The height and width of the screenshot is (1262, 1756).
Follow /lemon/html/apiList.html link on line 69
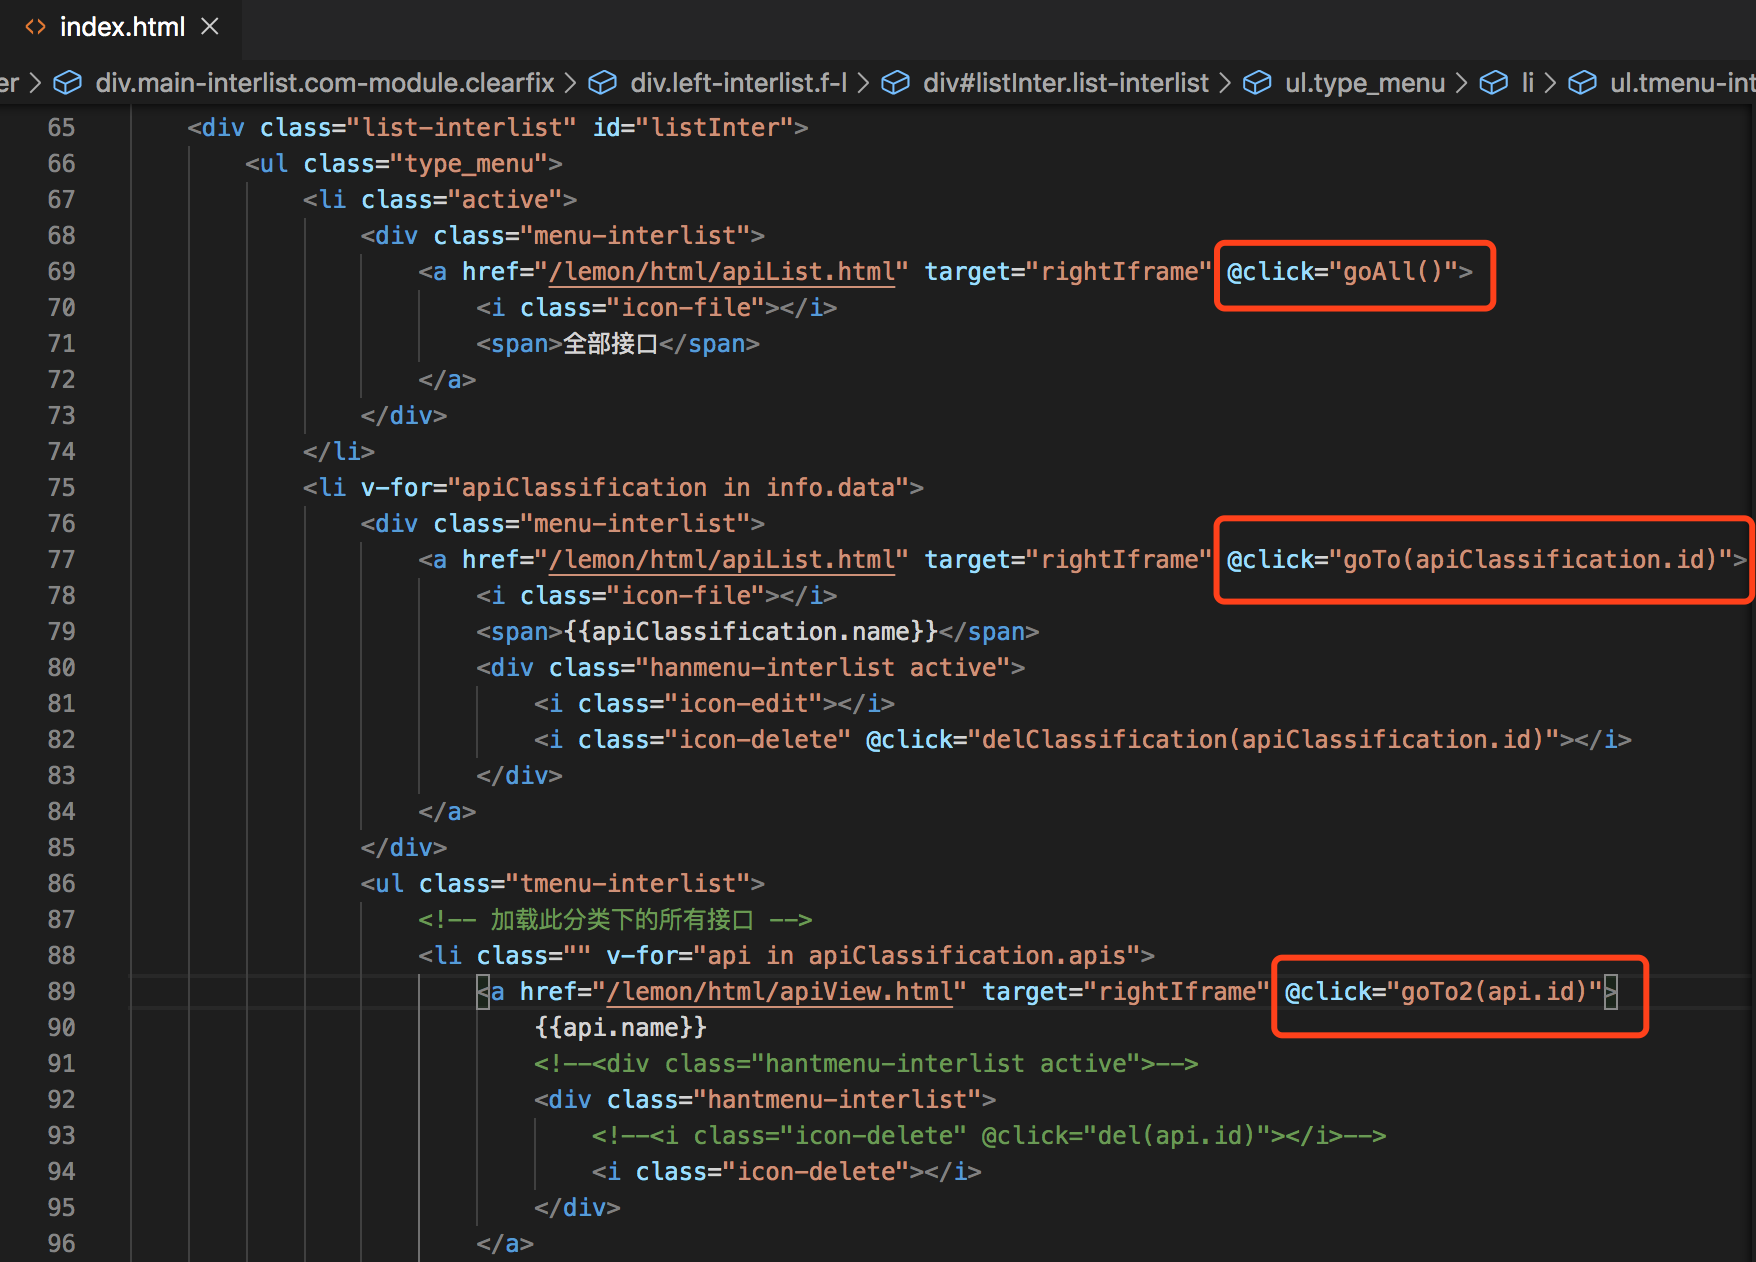(x=721, y=271)
